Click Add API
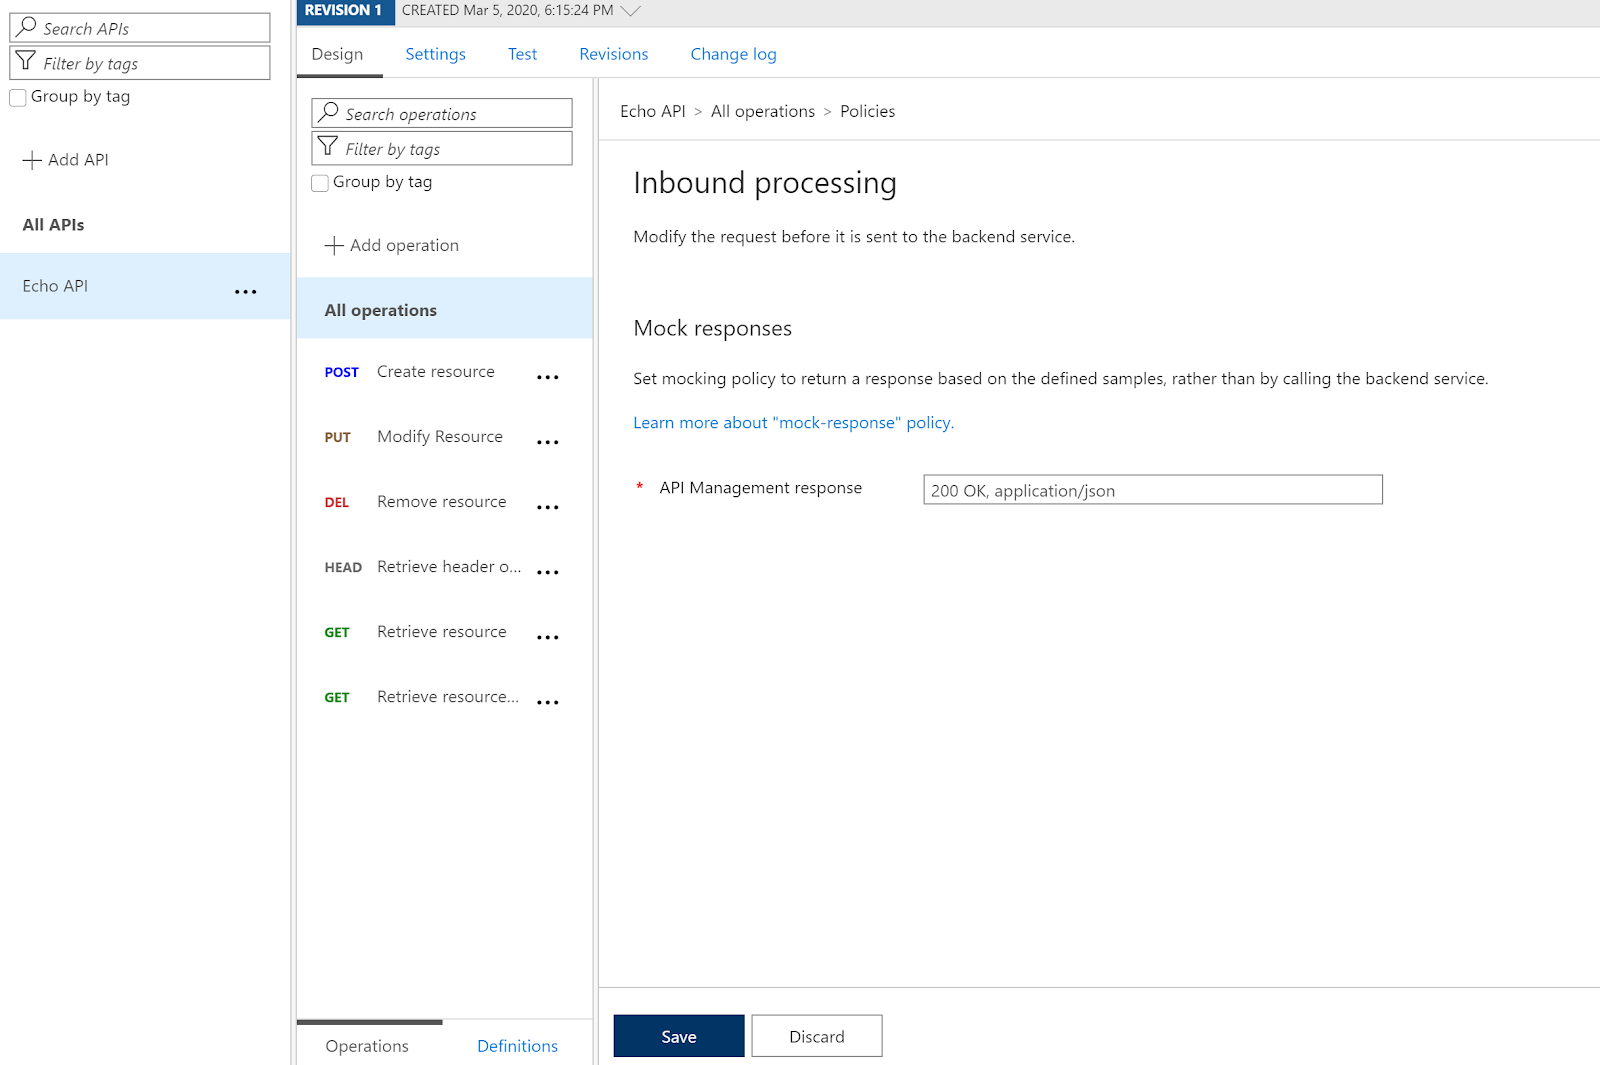The height and width of the screenshot is (1065, 1600). pyautogui.click(x=66, y=160)
